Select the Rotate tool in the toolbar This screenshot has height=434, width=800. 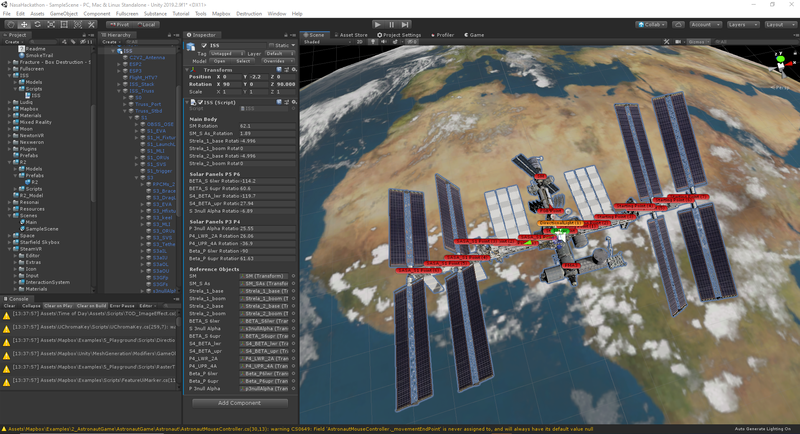coord(38,24)
